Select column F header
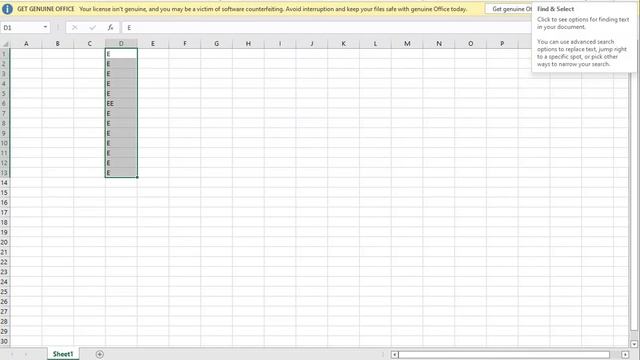Viewport: 640px width, 360px height. [184, 44]
